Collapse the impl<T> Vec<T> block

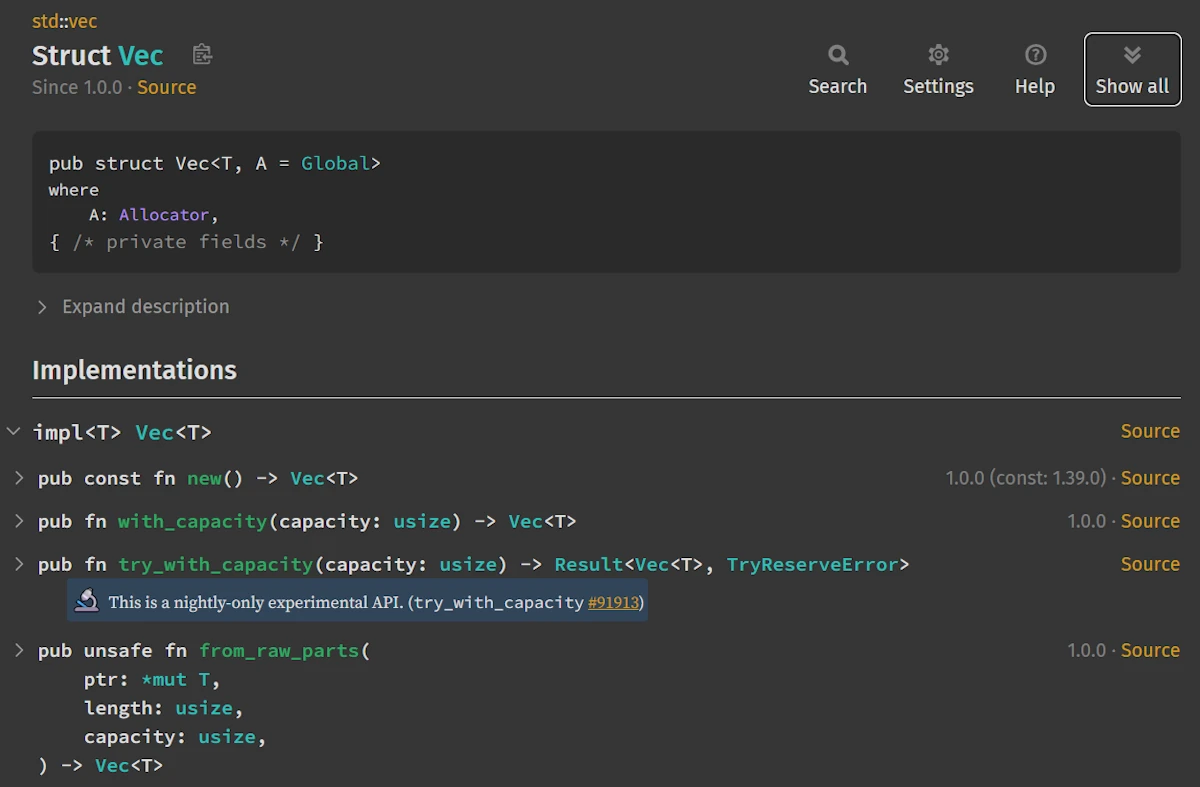pos(13,432)
